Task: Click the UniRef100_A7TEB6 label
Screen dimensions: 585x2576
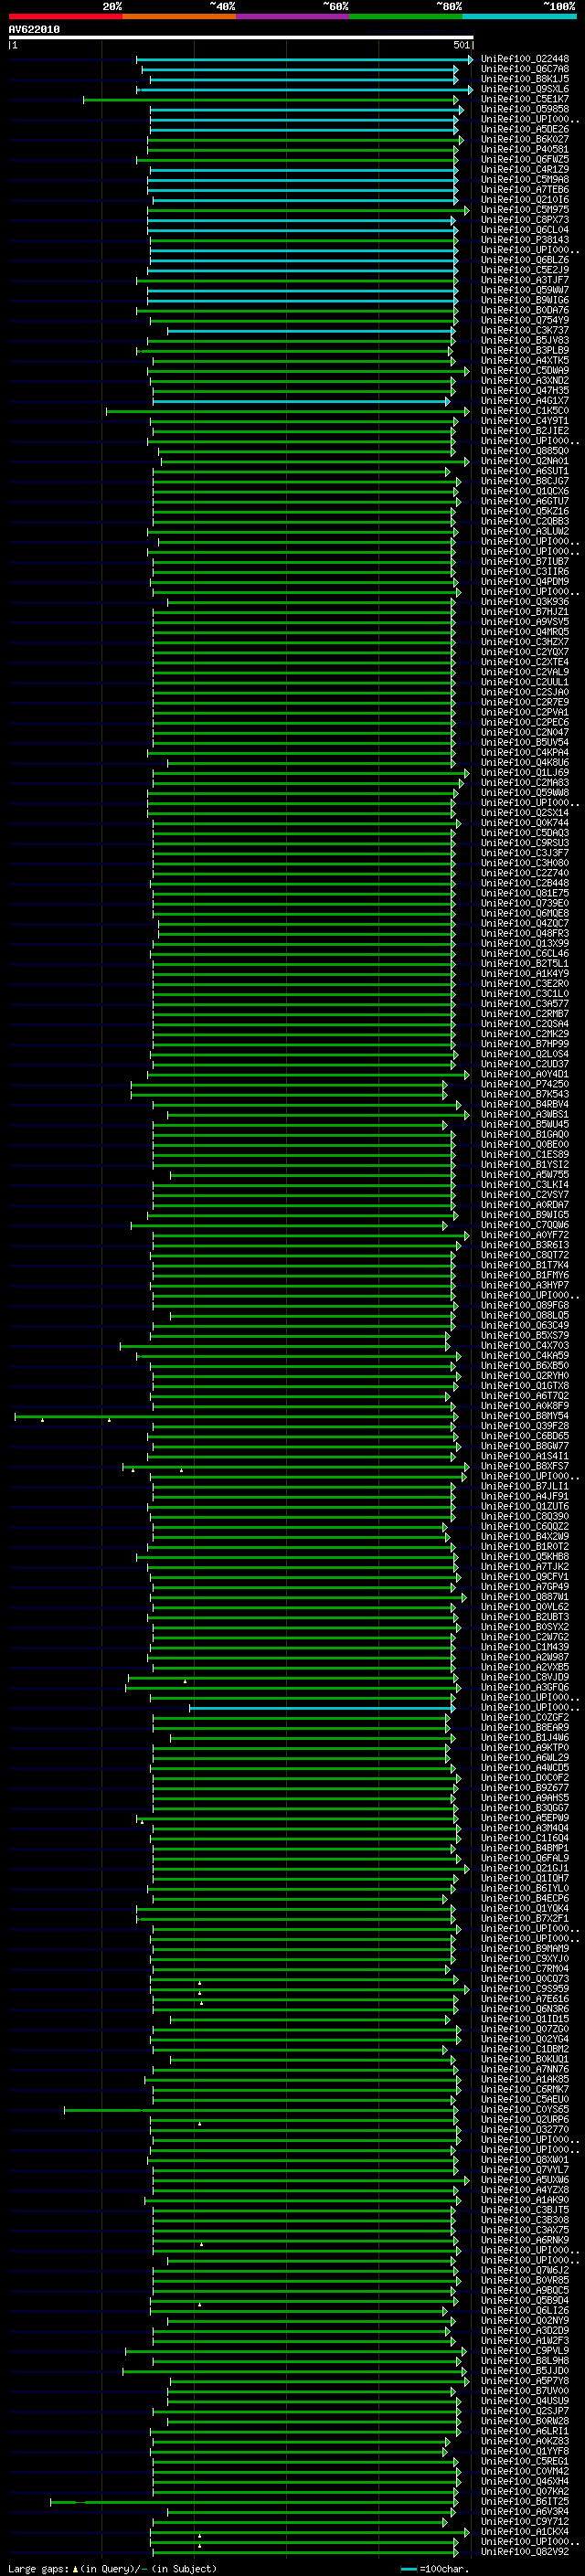Action: 524,190
